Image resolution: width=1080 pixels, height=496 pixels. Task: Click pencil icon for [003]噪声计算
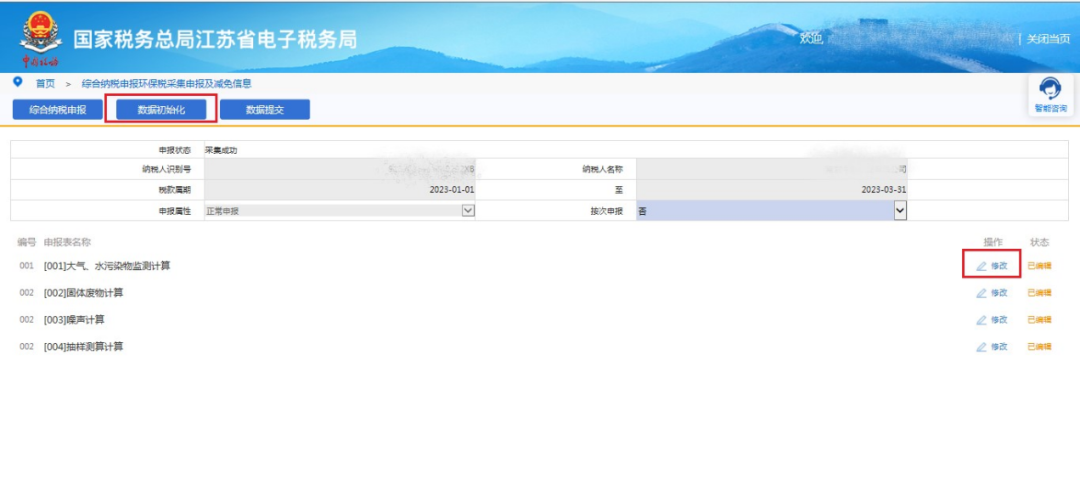tap(982, 320)
